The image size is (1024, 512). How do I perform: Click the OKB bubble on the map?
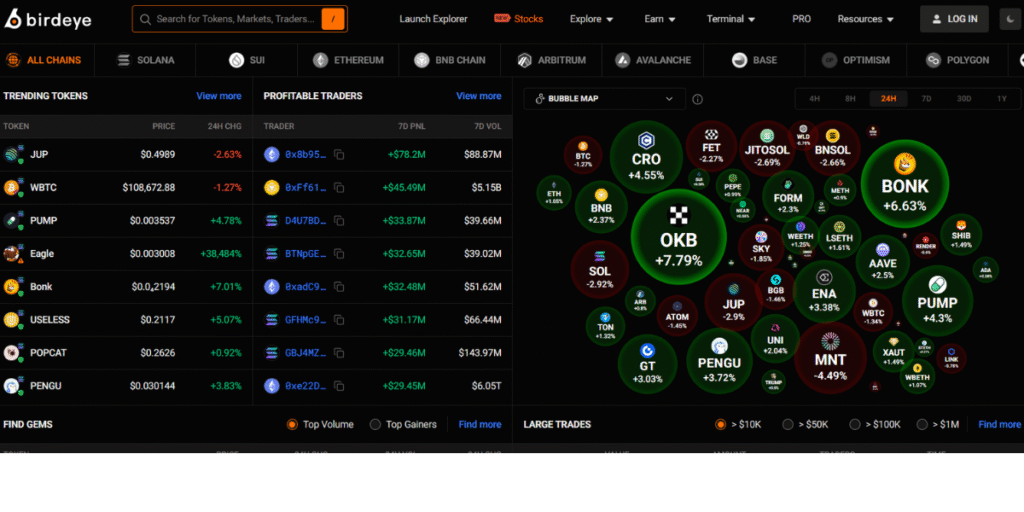pyautogui.click(x=679, y=240)
